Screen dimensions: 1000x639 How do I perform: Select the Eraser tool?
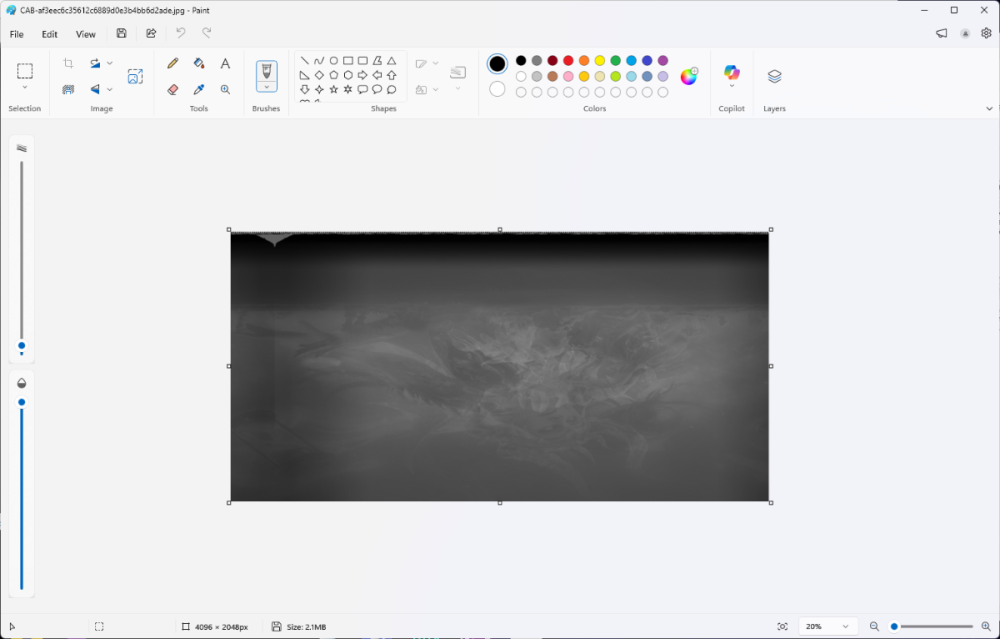pyautogui.click(x=173, y=89)
